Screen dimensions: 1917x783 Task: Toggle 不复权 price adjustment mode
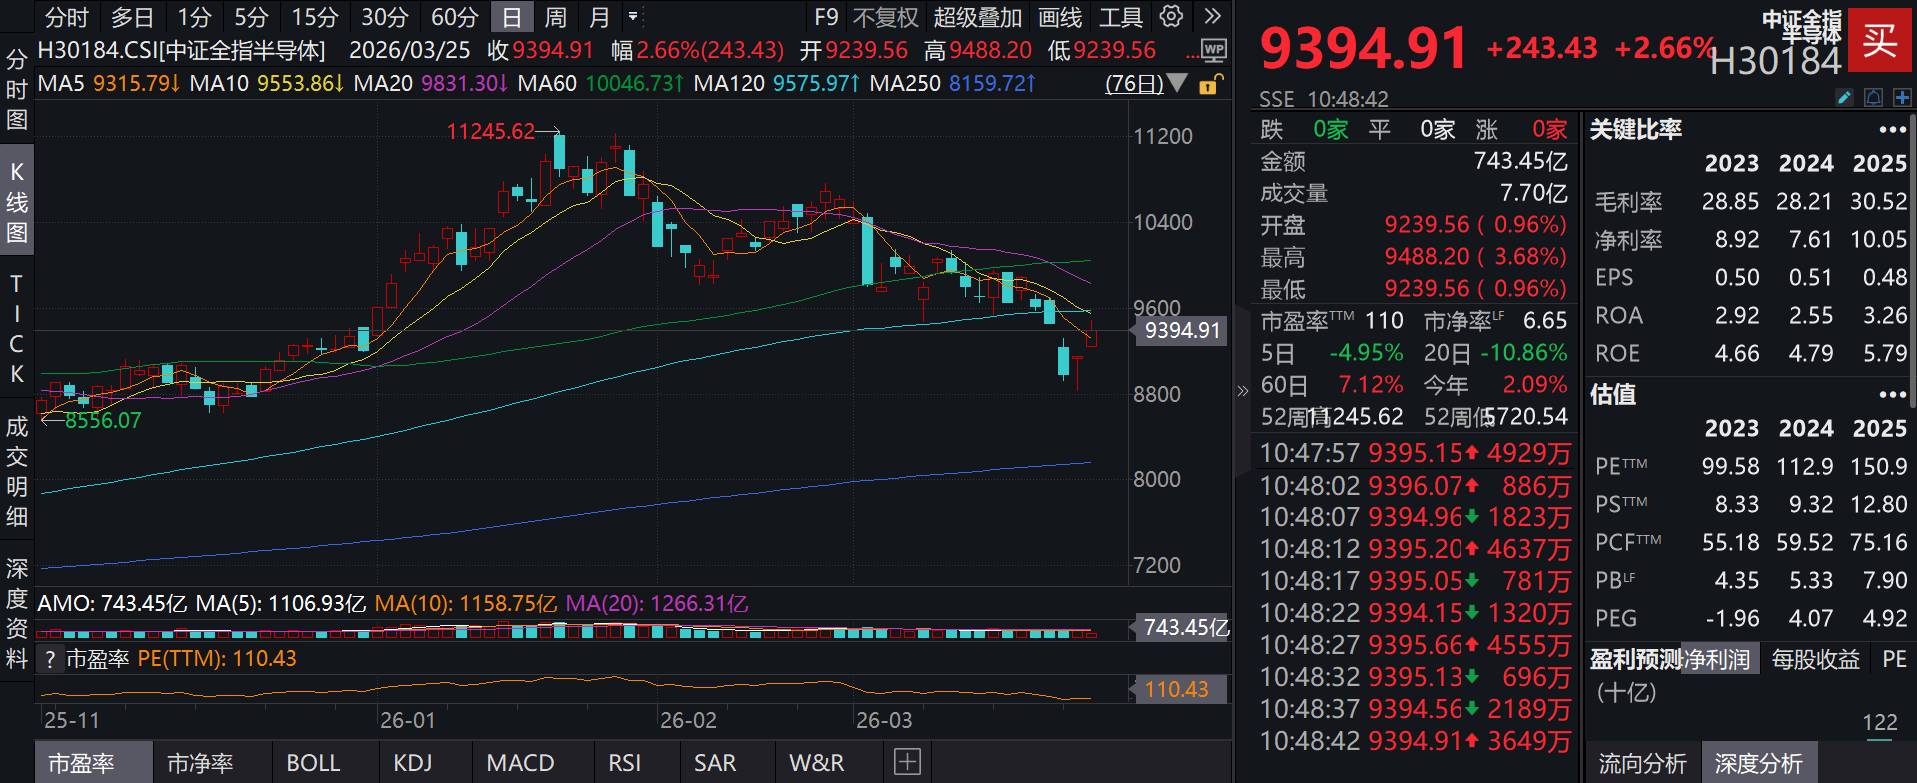(x=885, y=17)
